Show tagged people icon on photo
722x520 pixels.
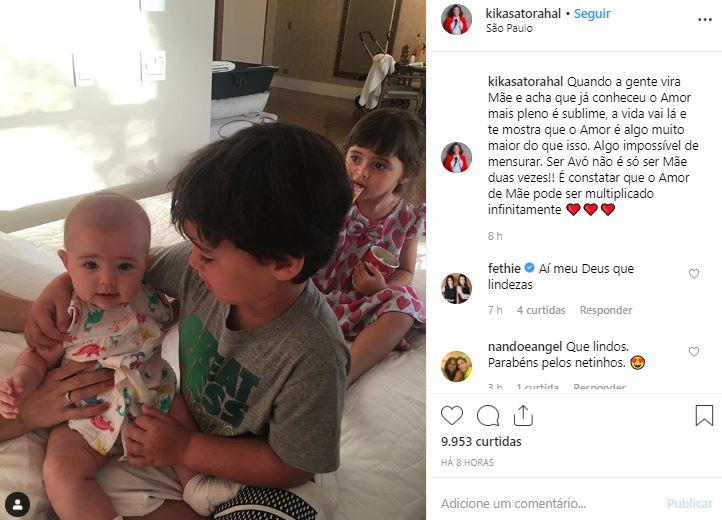tap(18, 504)
